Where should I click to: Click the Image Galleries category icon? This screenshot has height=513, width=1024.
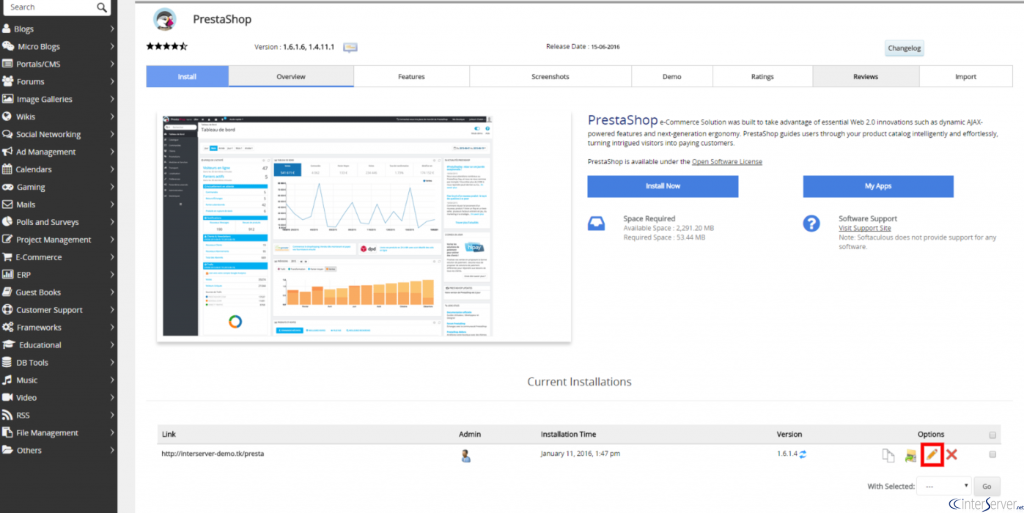(x=8, y=99)
